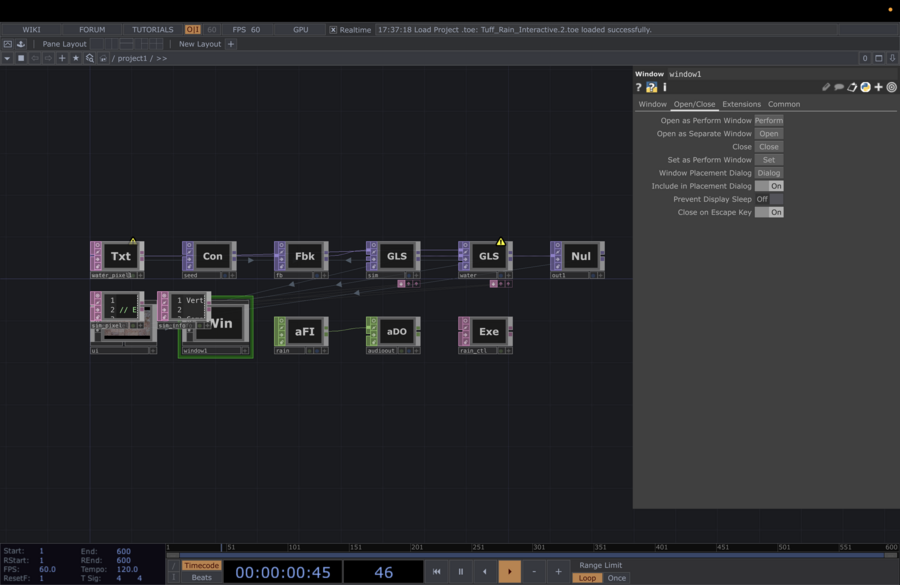Jump timeline to start with rewind icon

(x=437, y=571)
